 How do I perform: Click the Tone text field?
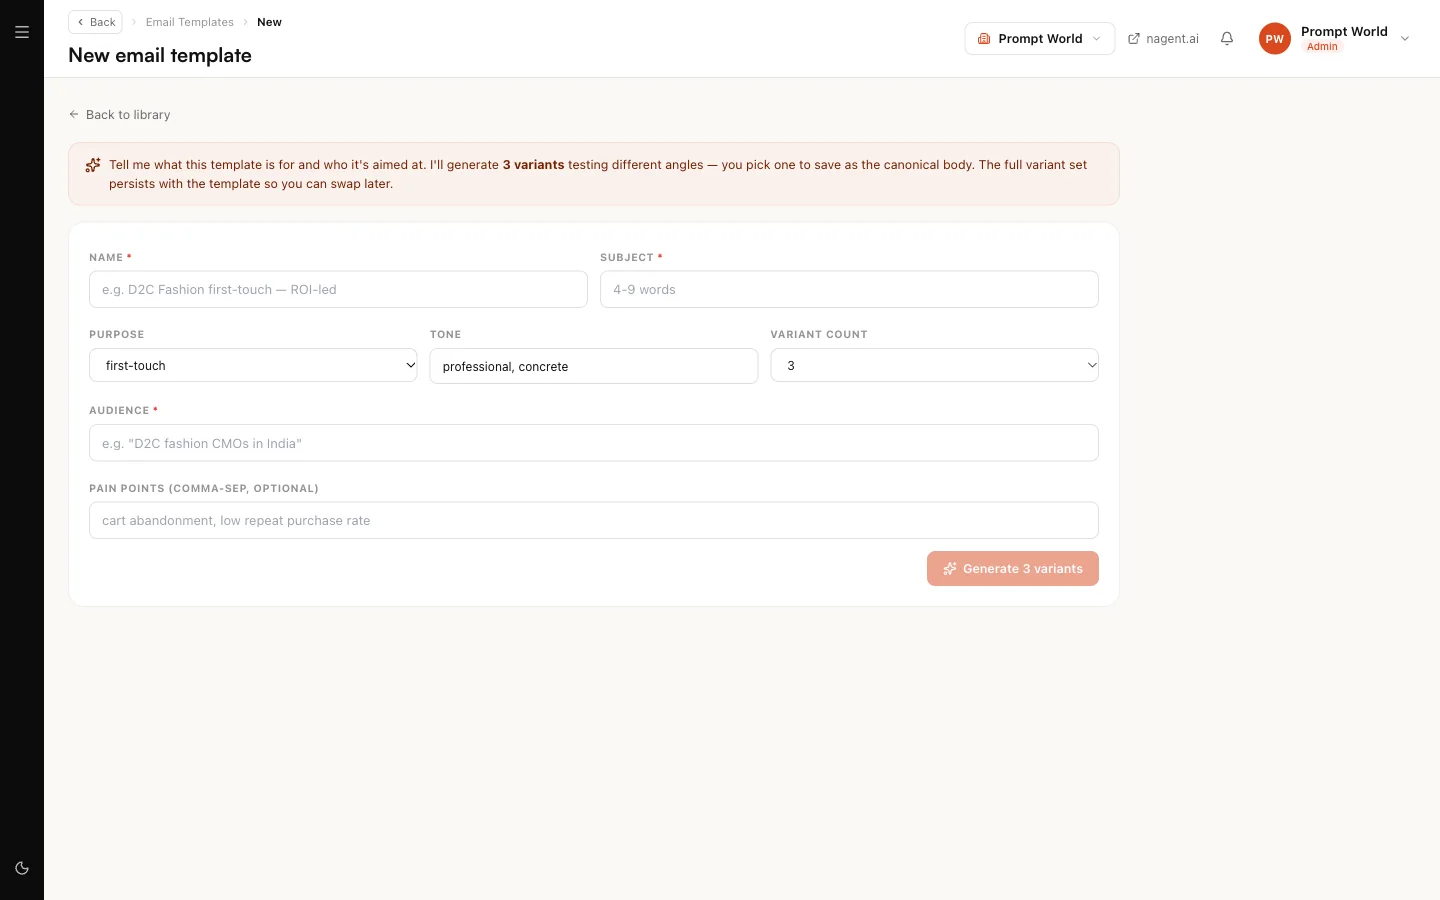pyautogui.click(x=594, y=366)
